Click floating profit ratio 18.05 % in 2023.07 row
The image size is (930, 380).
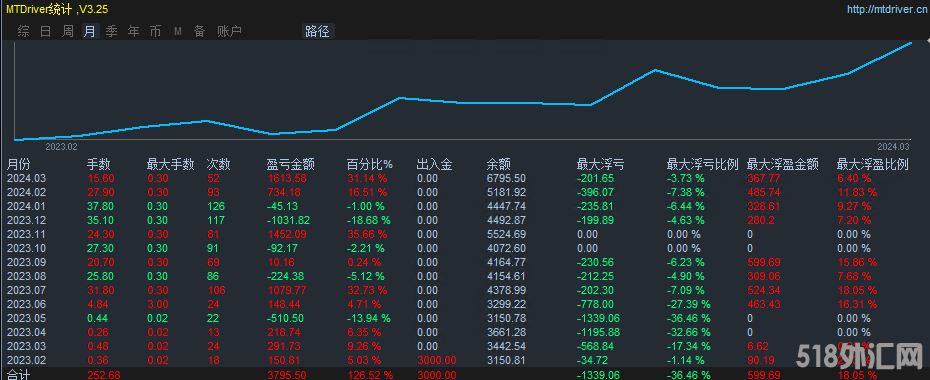(x=857, y=290)
